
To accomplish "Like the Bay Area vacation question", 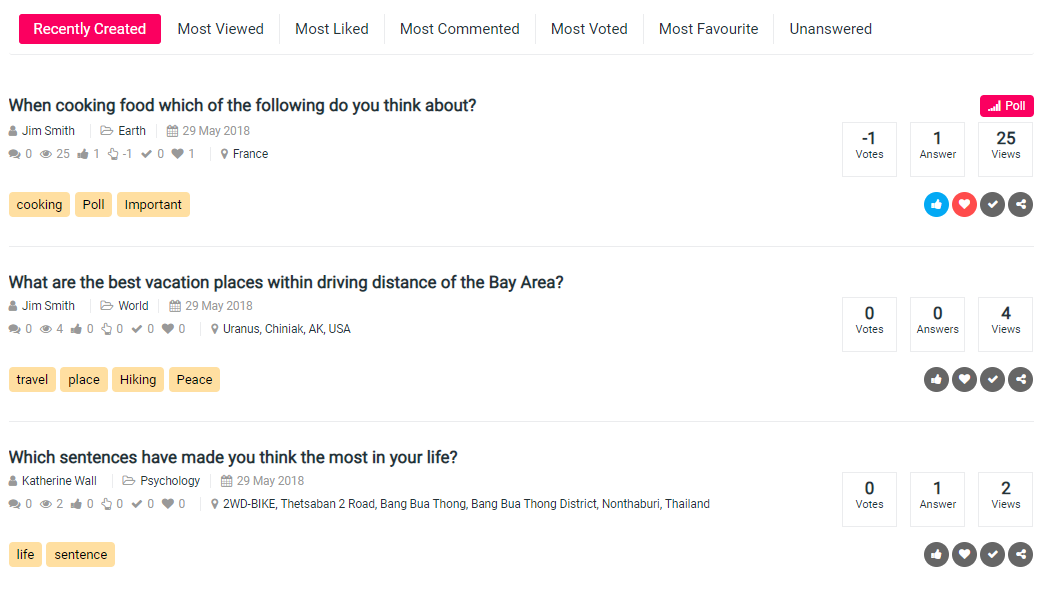I will tap(936, 380).
